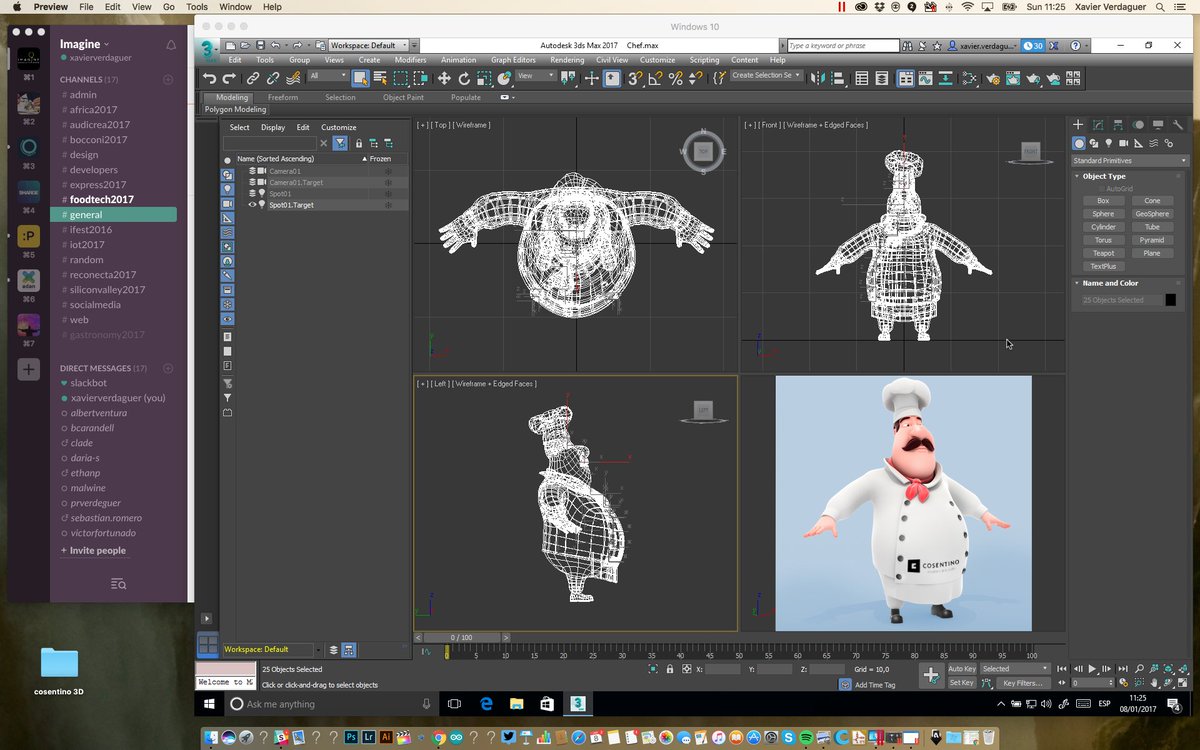This screenshot has height=750, width=1200.
Task: Open the Workspace: Default dropdown in title bar
Action: pyautogui.click(x=368, y=45)
